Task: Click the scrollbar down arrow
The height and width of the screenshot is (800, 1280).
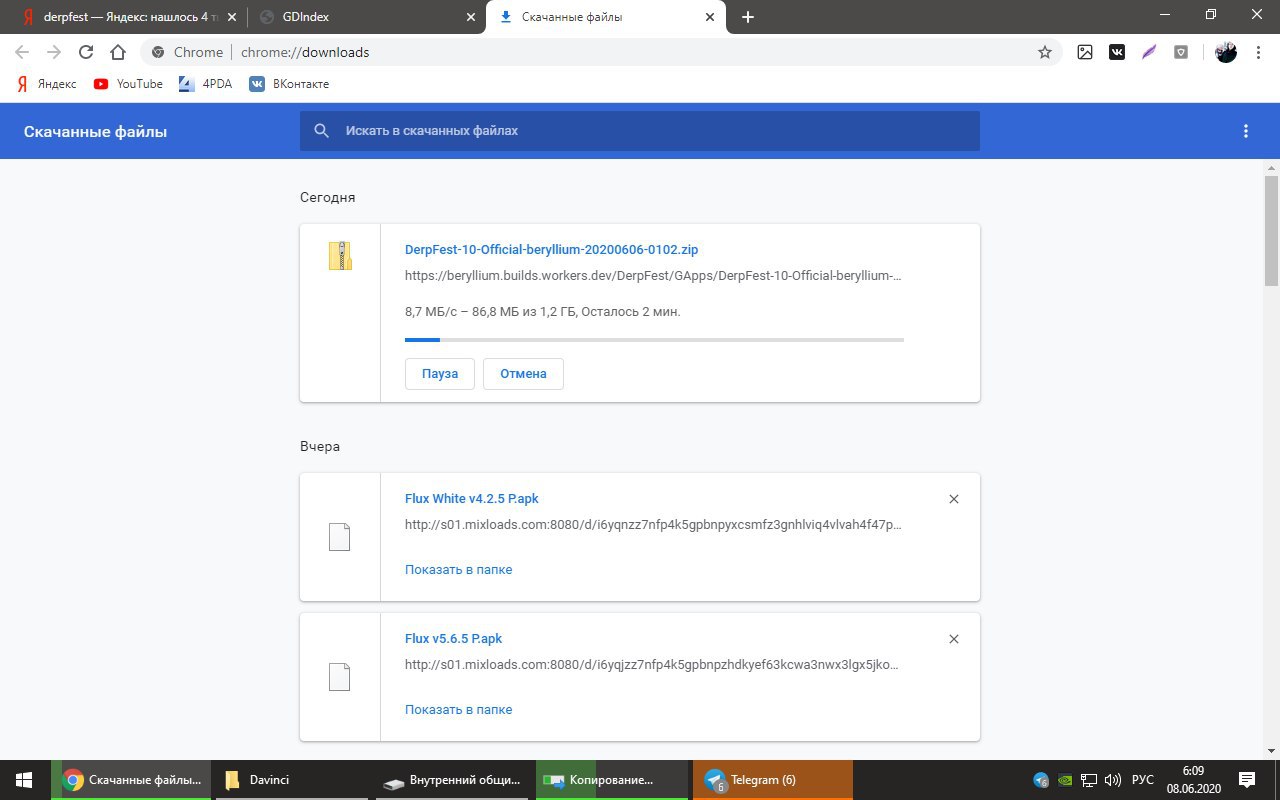Action: (1271, 751)
